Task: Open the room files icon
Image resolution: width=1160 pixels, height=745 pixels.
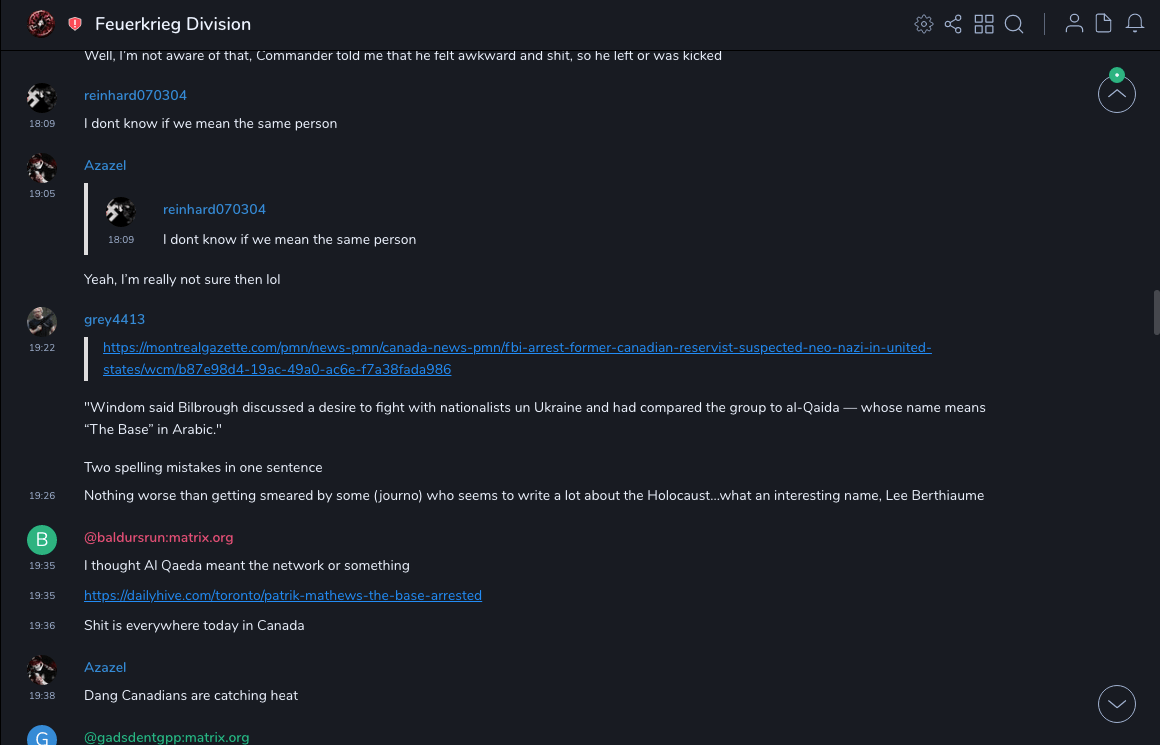Action: click(x=1104, y=24)
